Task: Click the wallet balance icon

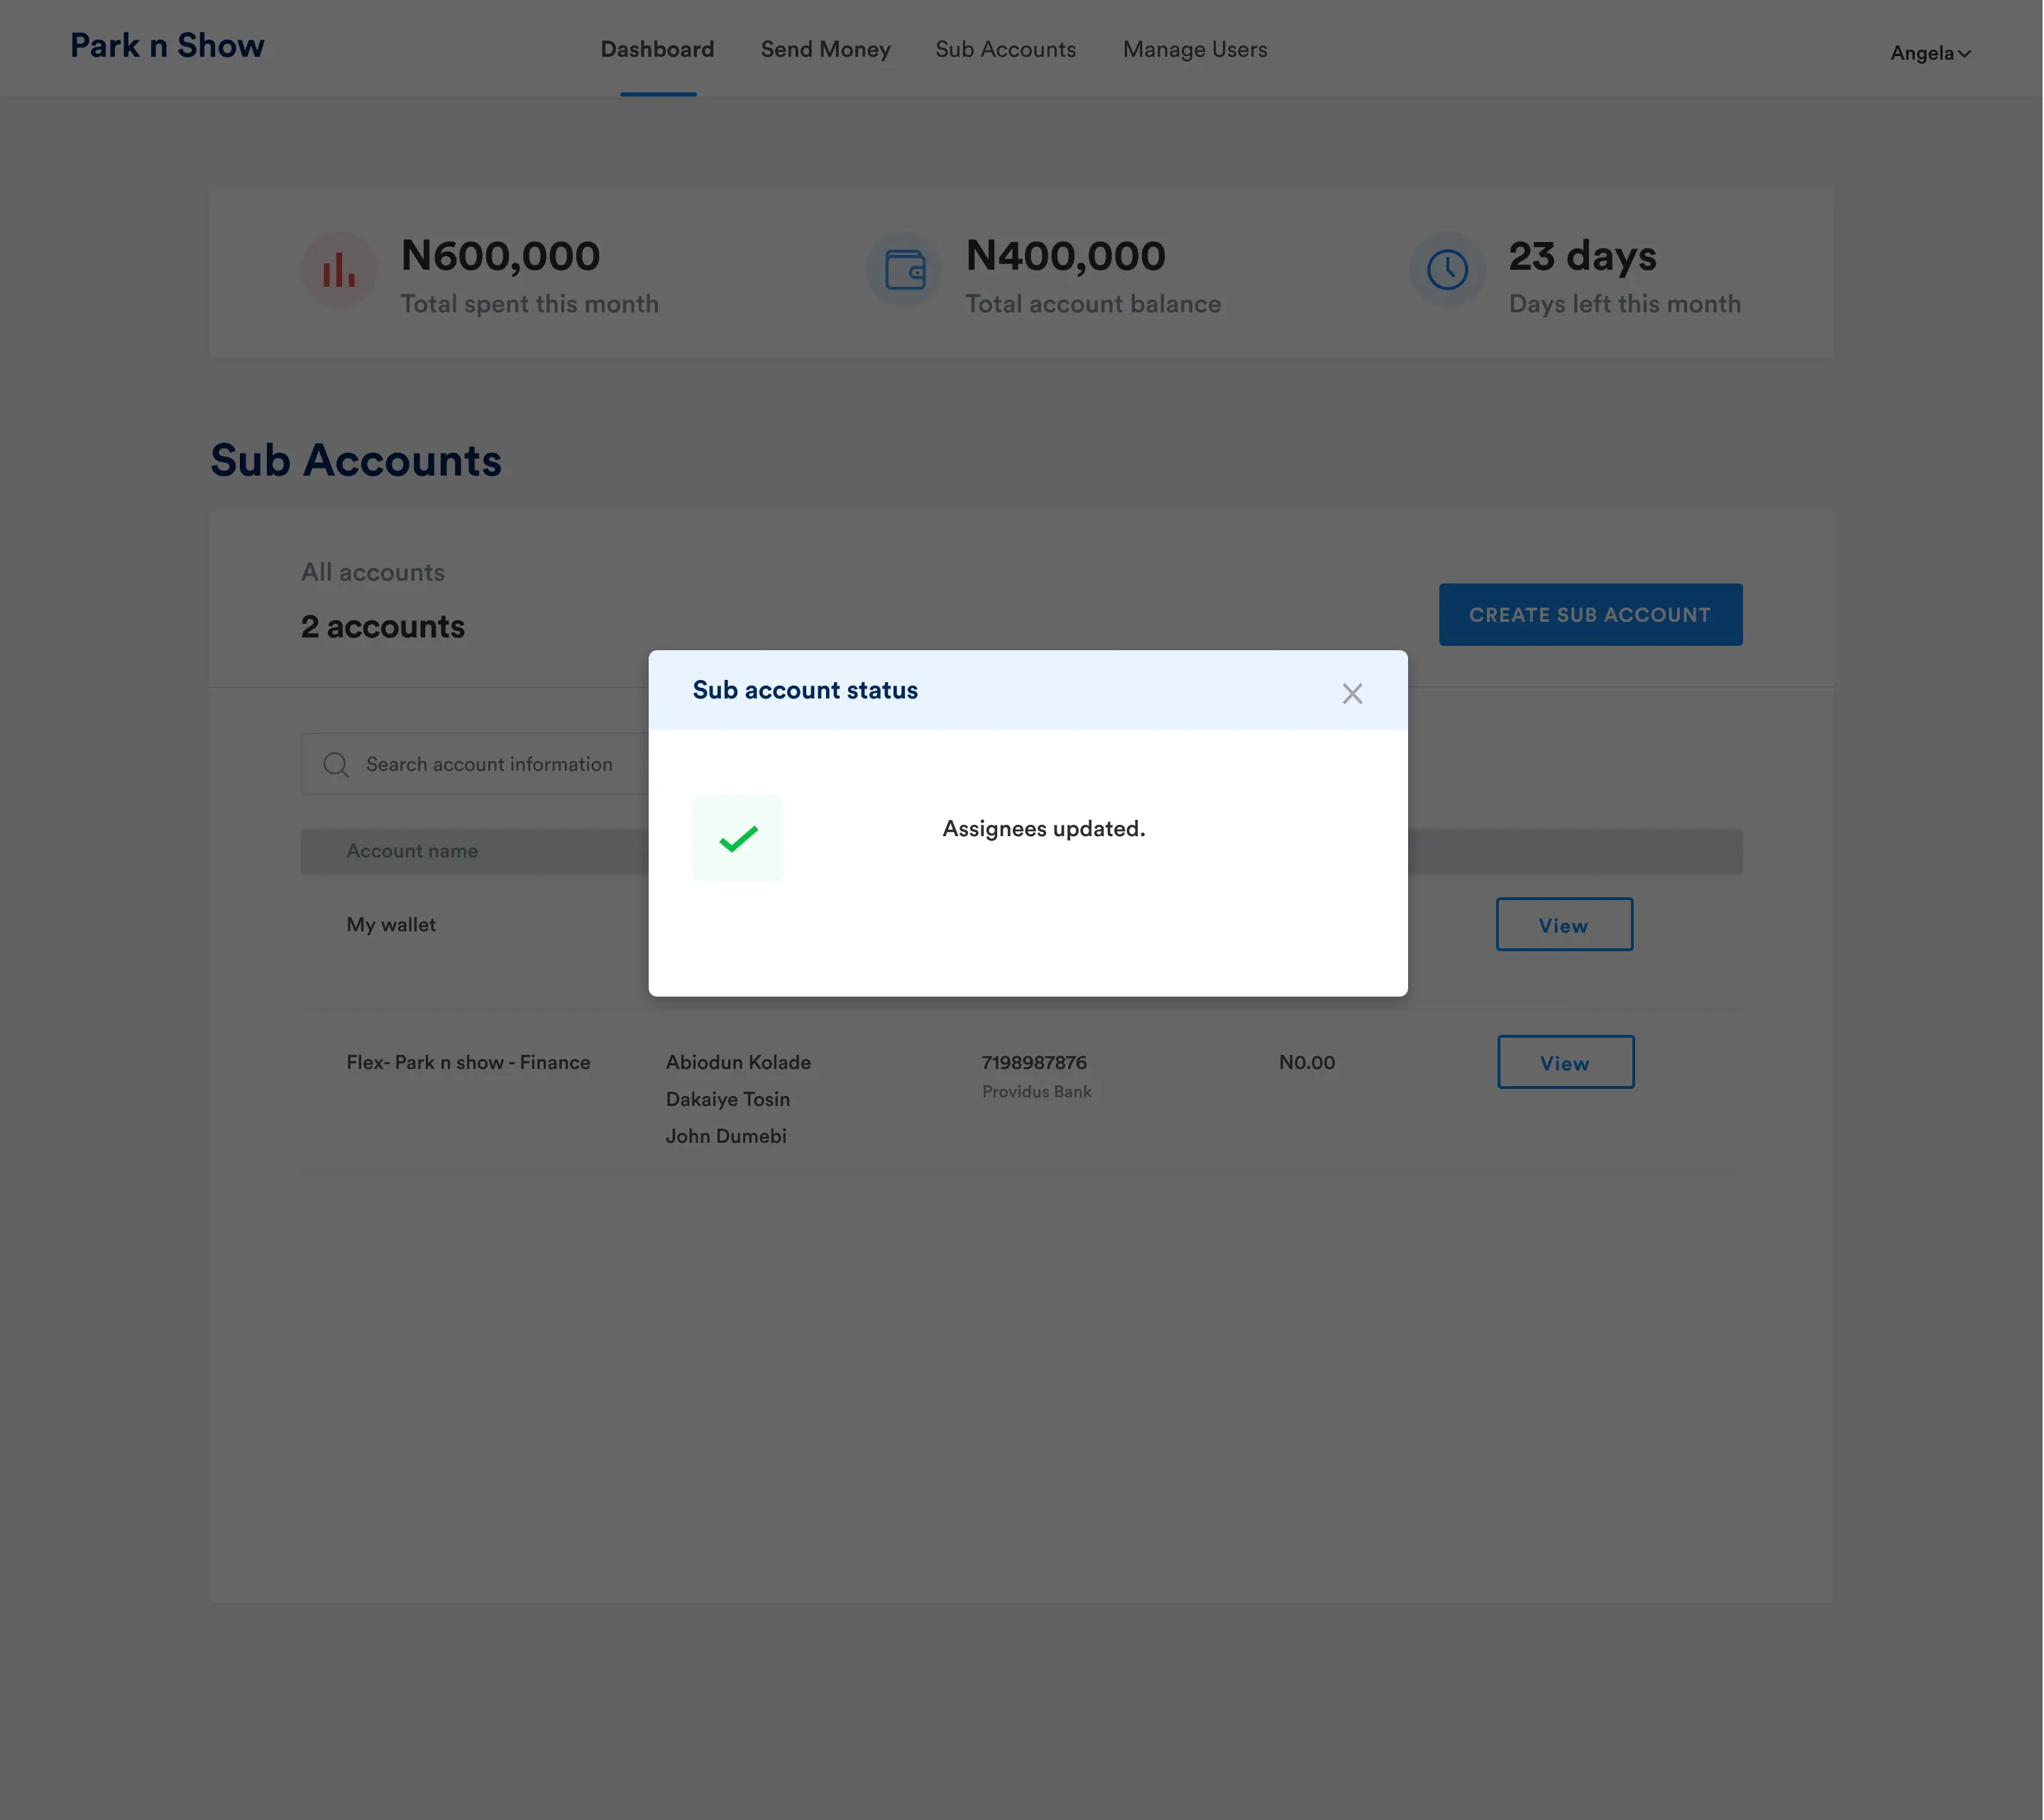Action: pyautogui.click(x=904, y=270)
